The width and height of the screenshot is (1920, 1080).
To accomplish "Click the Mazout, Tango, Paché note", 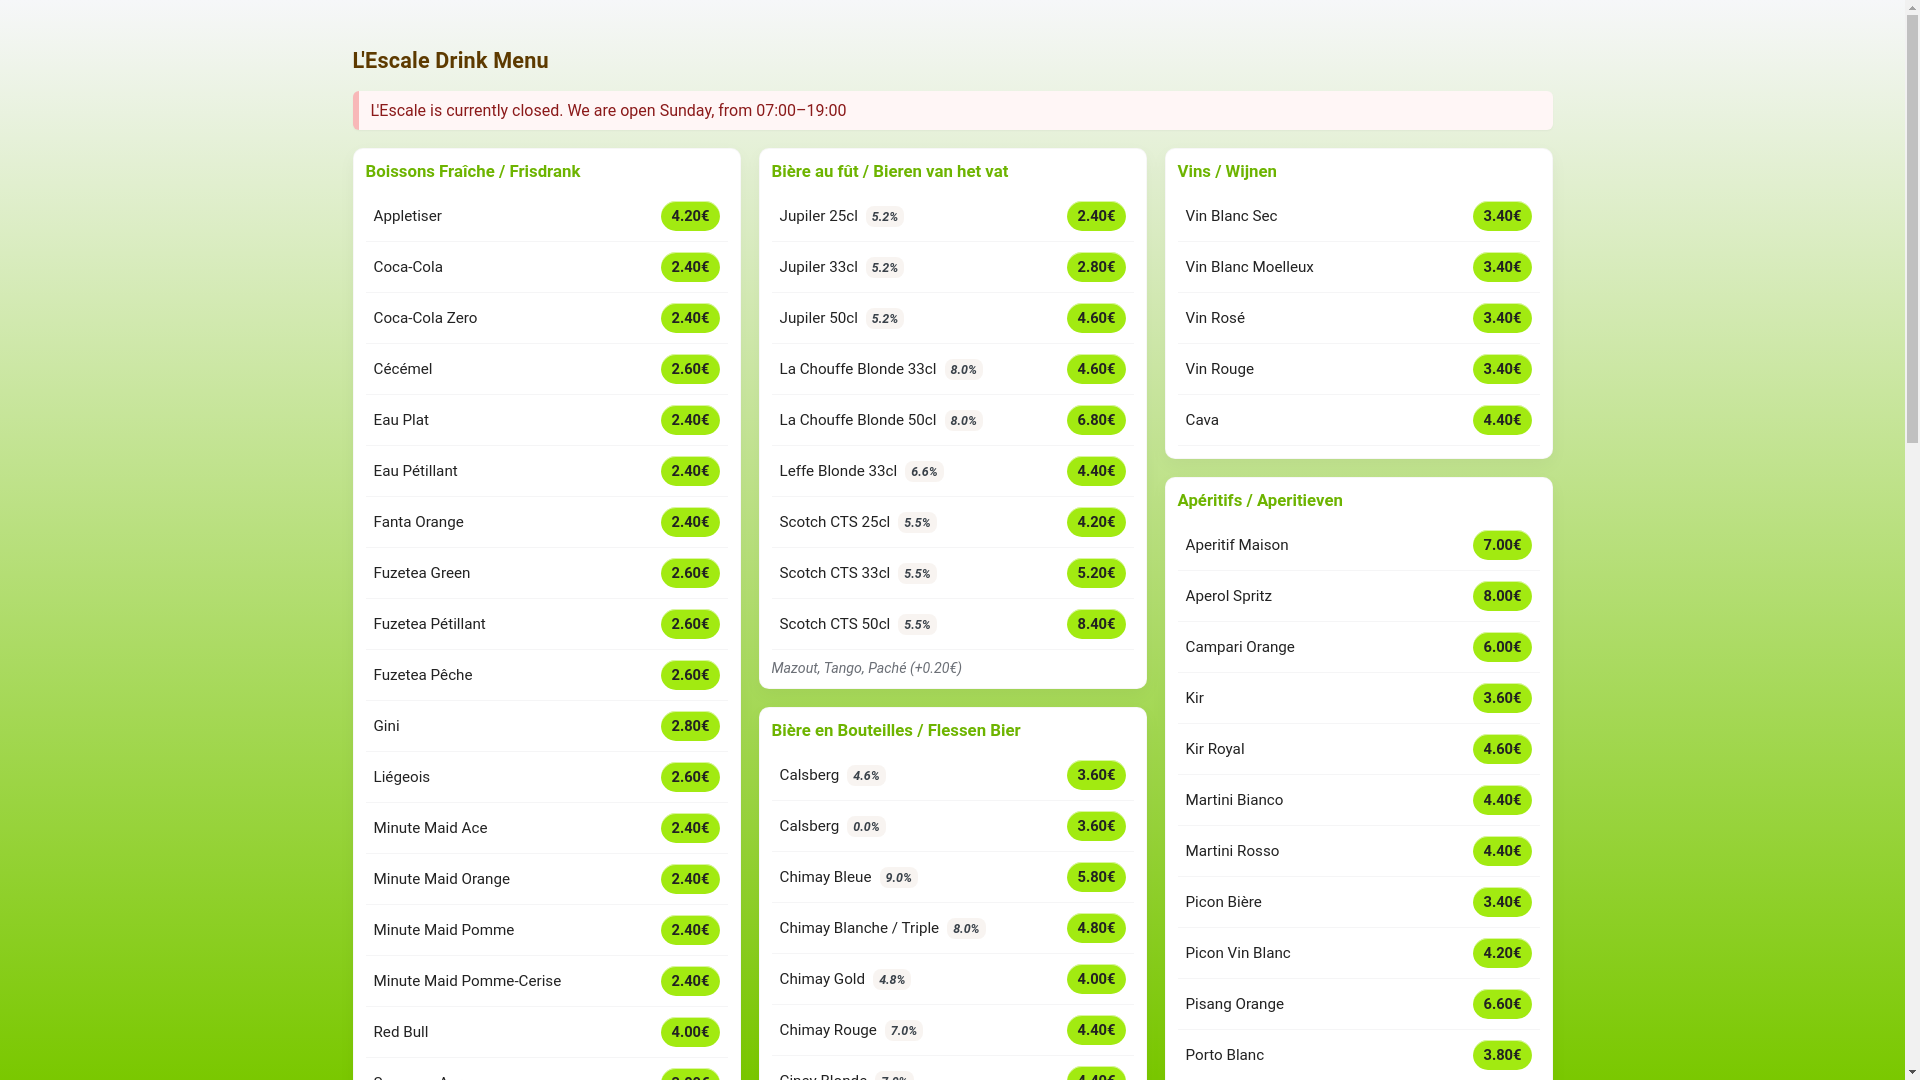I will tap(866, 668).
